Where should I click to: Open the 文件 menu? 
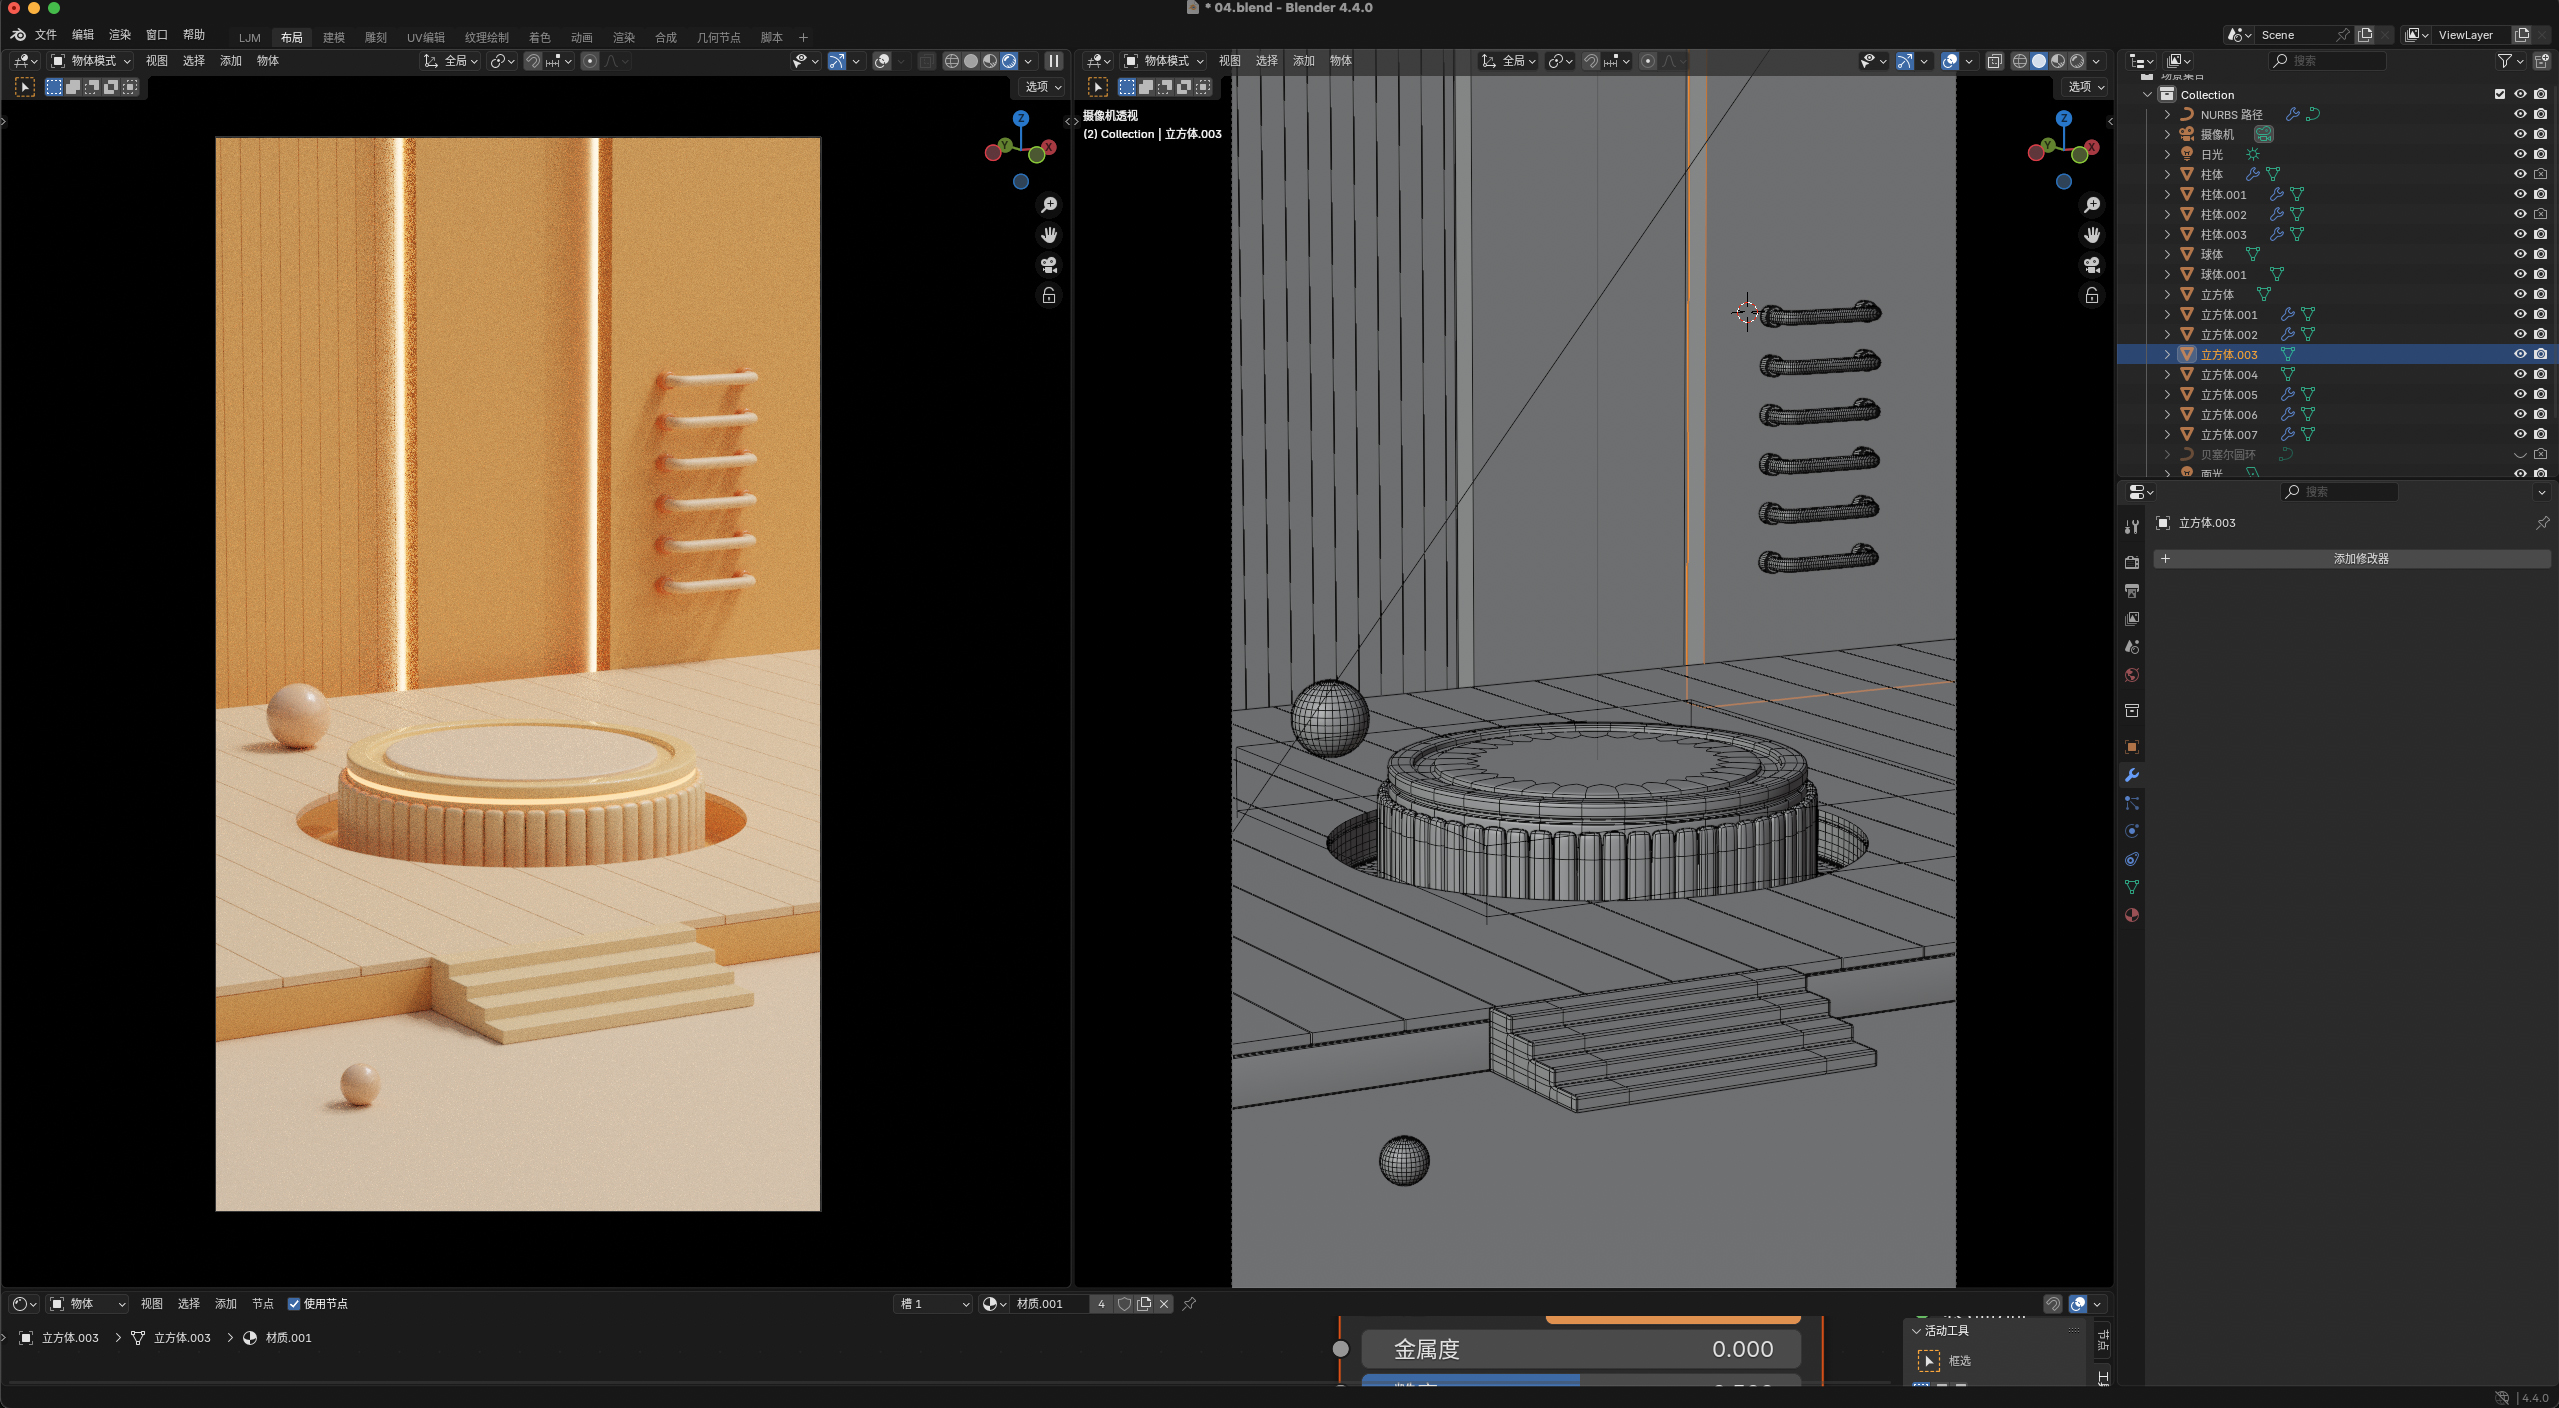(x=46, y=35)
